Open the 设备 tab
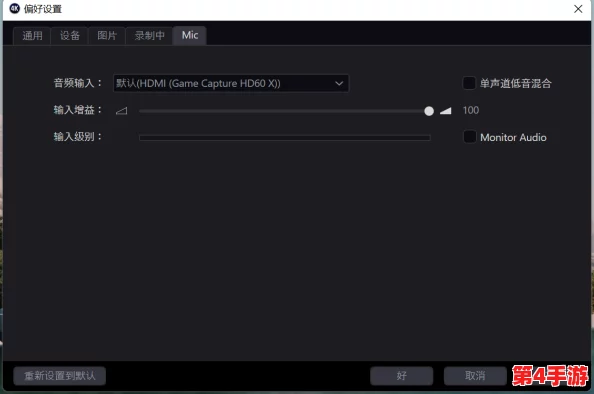 (69, 36)
